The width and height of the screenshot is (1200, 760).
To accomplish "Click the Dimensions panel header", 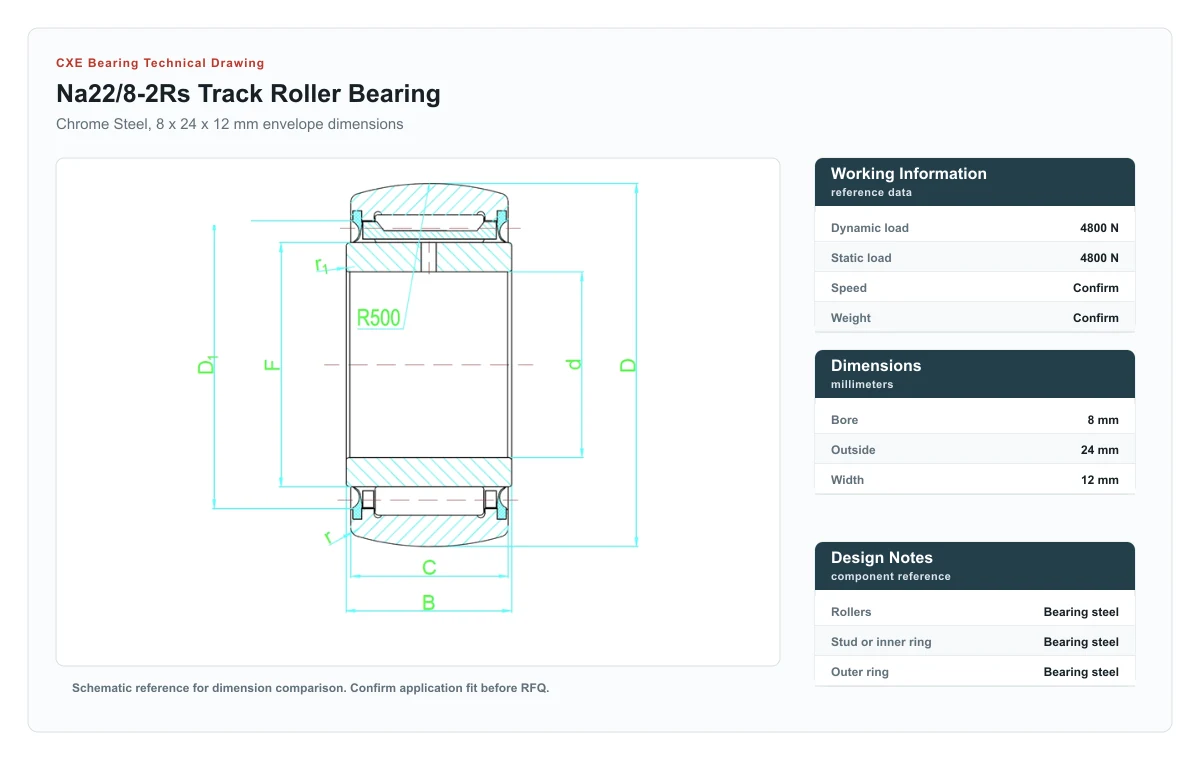I will (975, 374).
